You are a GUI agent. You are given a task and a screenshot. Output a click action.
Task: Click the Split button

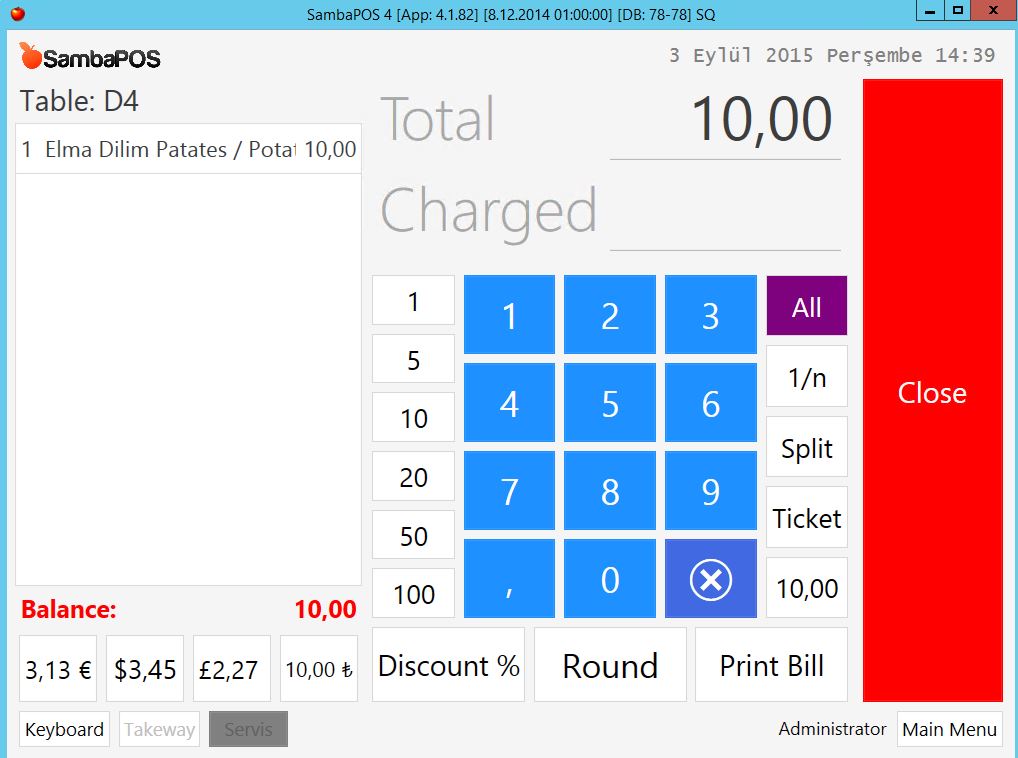pyautogui.click(x=806, y=448)
